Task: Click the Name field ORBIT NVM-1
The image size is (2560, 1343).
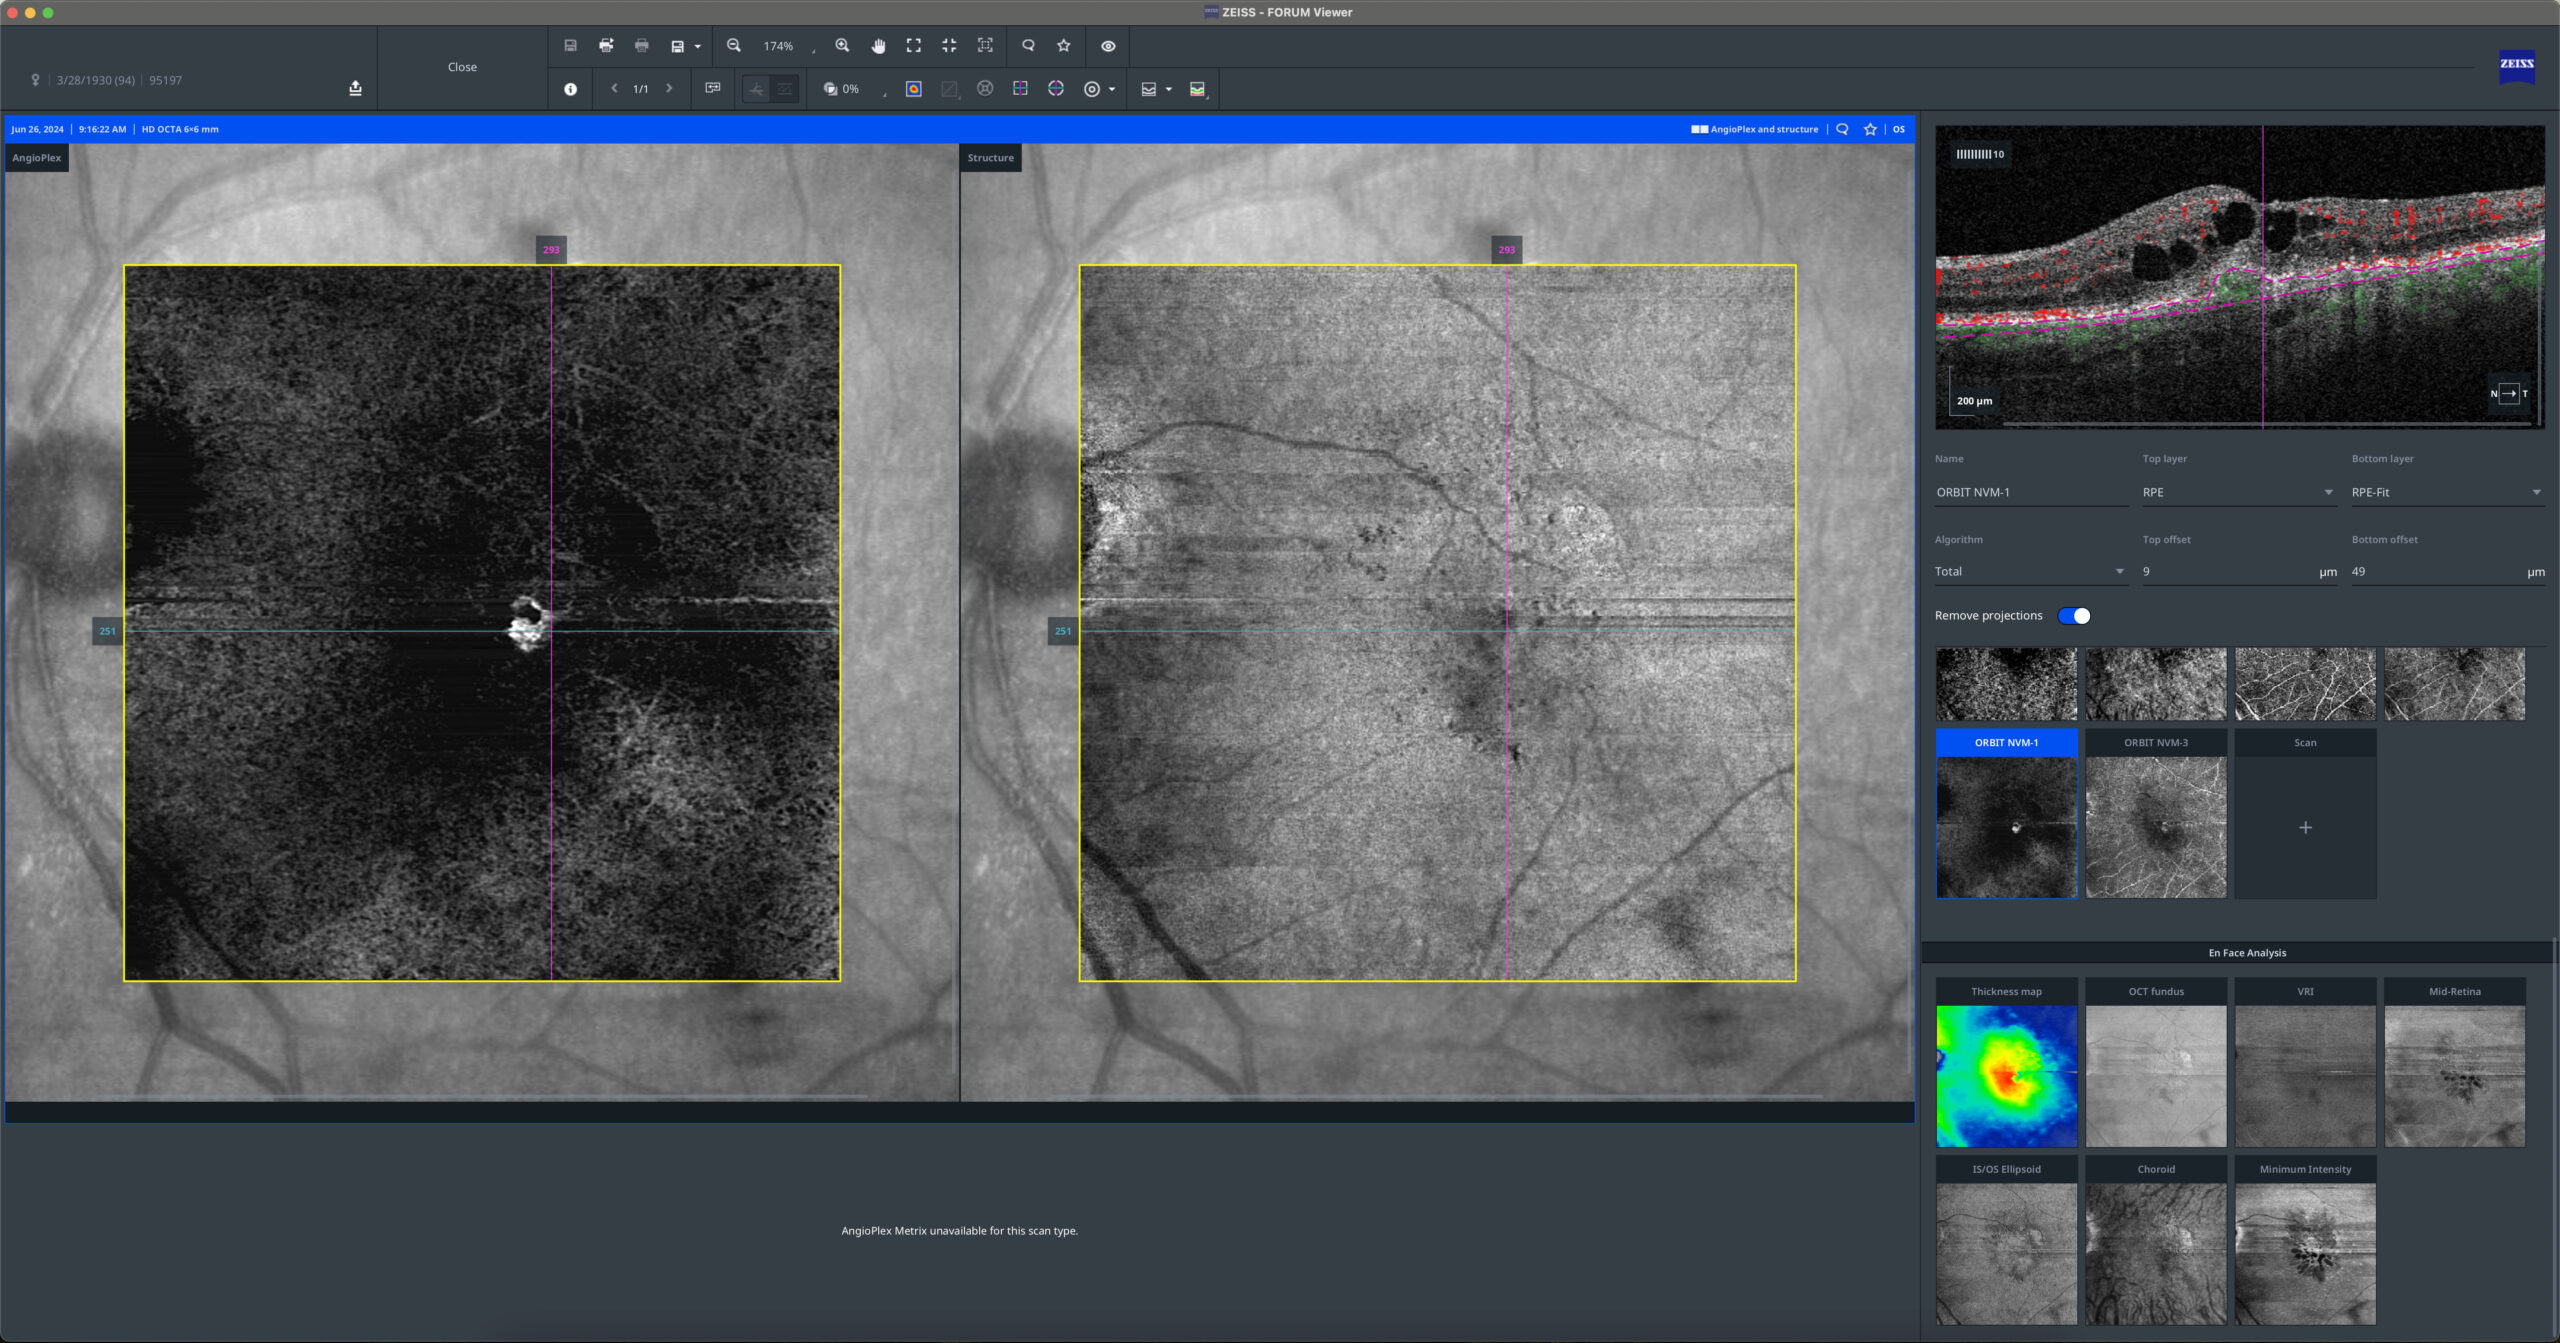Action: click(x=2030, y=492)
